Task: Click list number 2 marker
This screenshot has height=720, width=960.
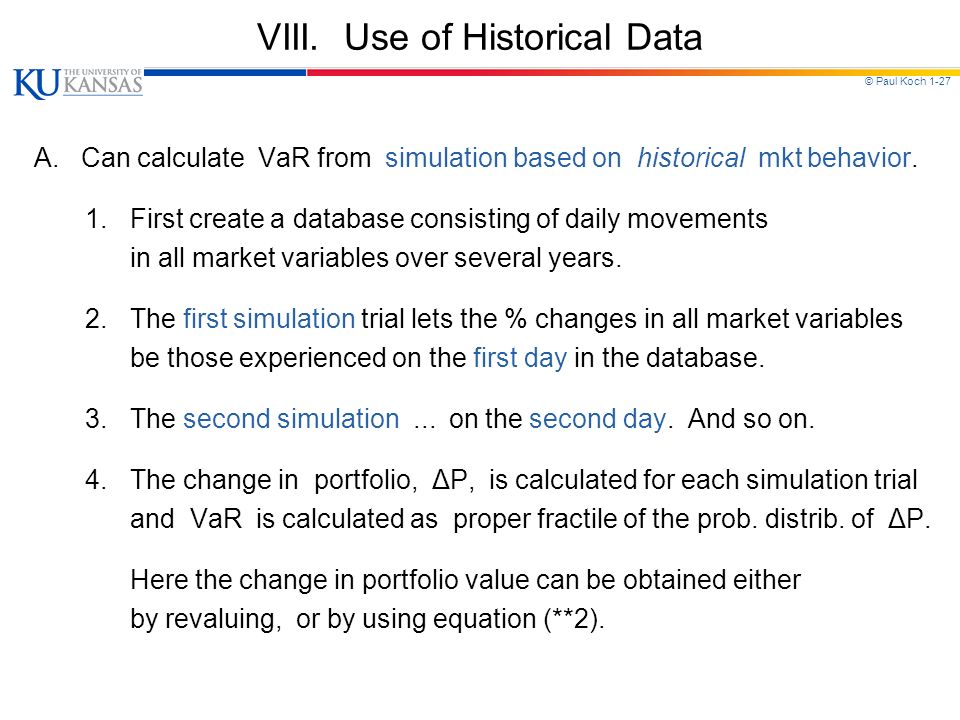Action: (x=96, y=319)
